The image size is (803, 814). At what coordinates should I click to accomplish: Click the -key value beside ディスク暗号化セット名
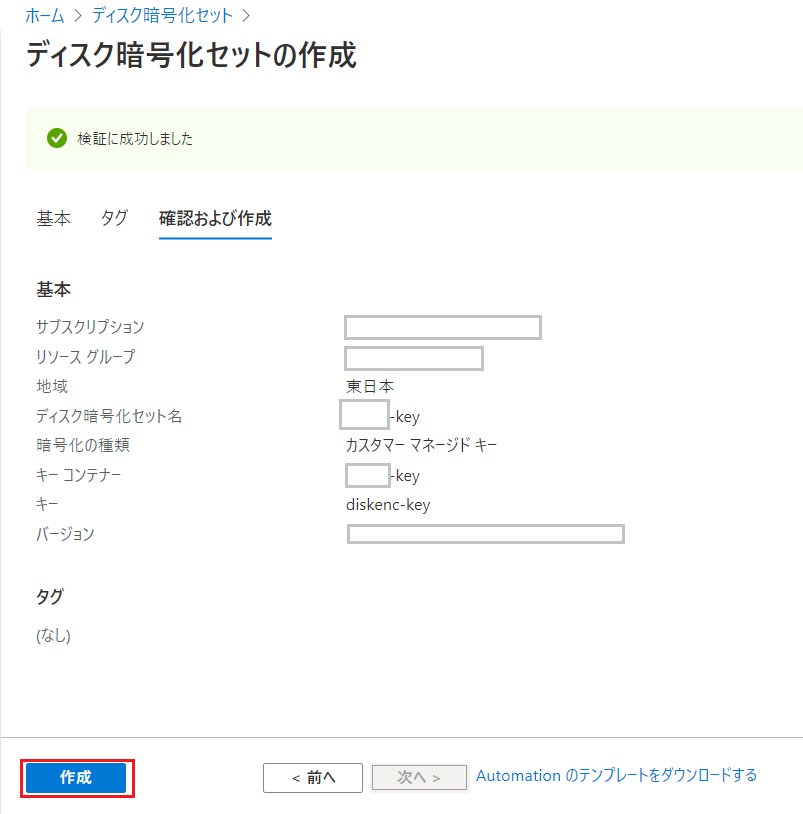[405, 417]
